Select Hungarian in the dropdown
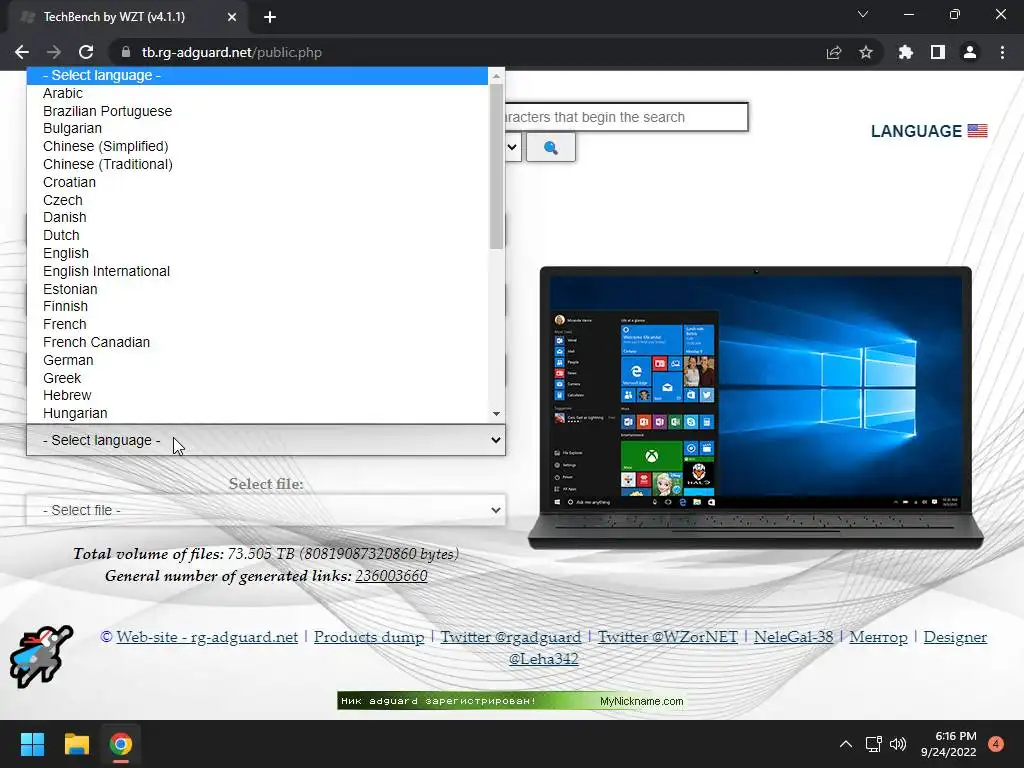The image size is (1024, 768). click(257, 413)
